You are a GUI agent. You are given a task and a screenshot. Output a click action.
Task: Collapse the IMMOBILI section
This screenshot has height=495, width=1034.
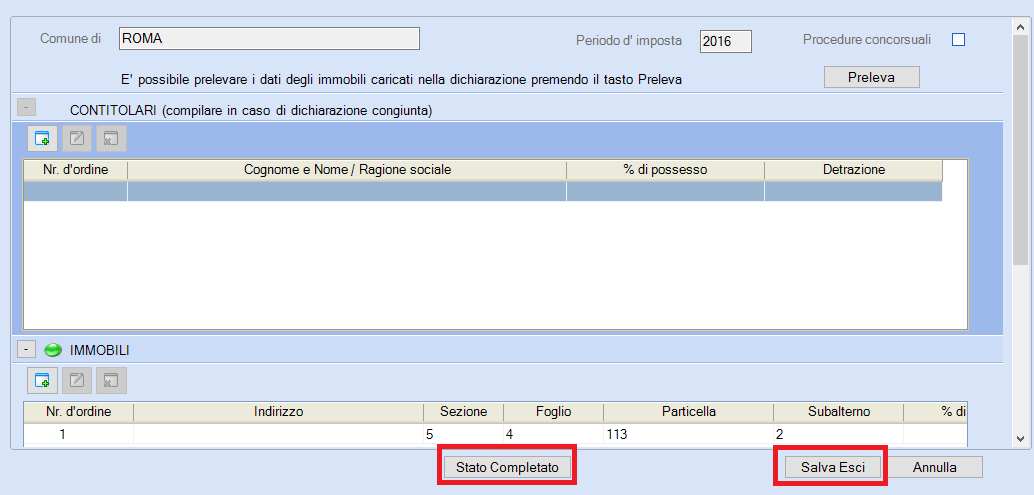click(x=26, y=349)
